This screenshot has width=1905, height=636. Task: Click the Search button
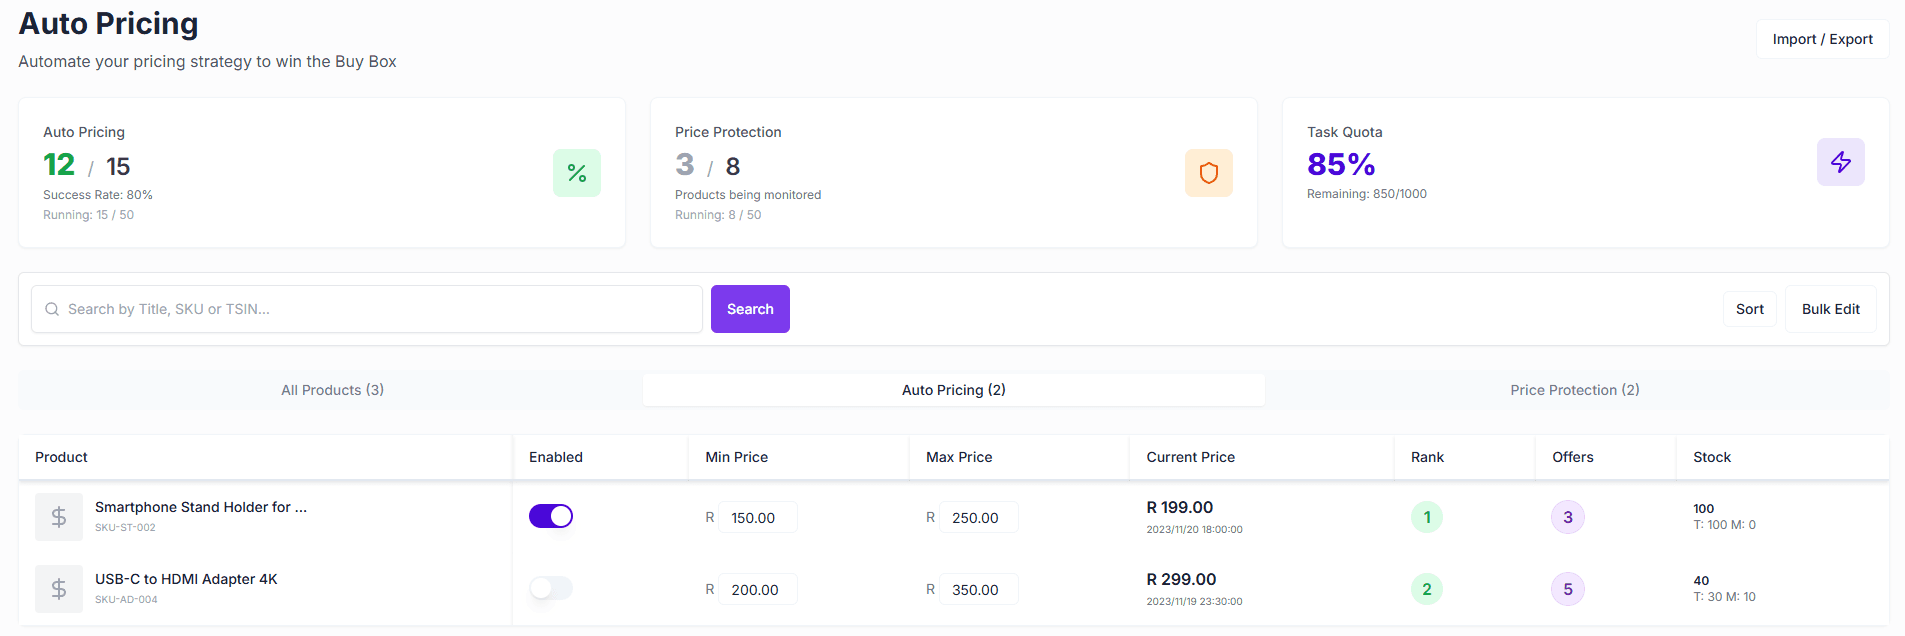(x=749, y=309)
